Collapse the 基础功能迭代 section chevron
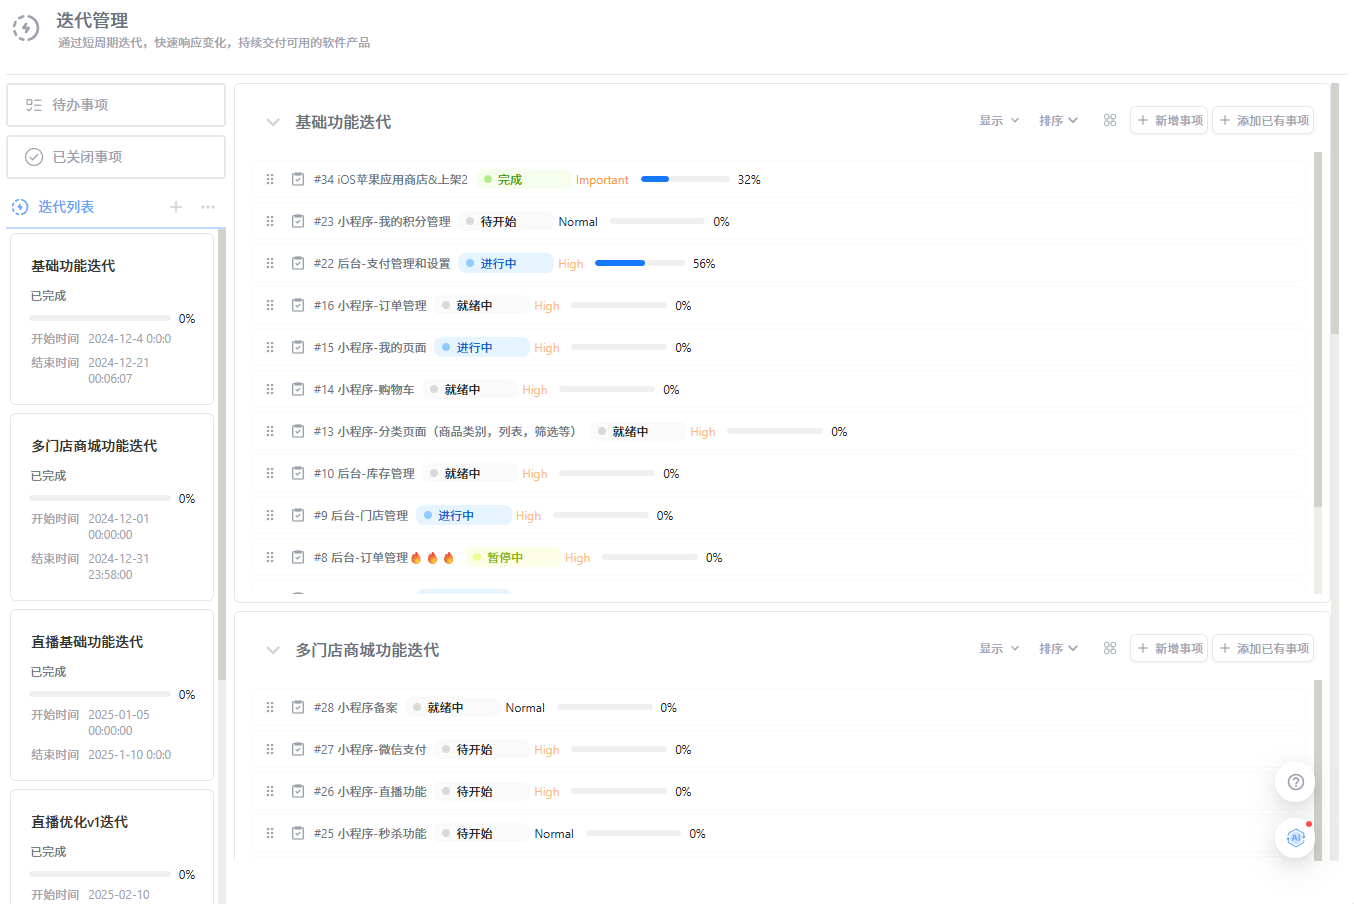 [x=272, y=121]
